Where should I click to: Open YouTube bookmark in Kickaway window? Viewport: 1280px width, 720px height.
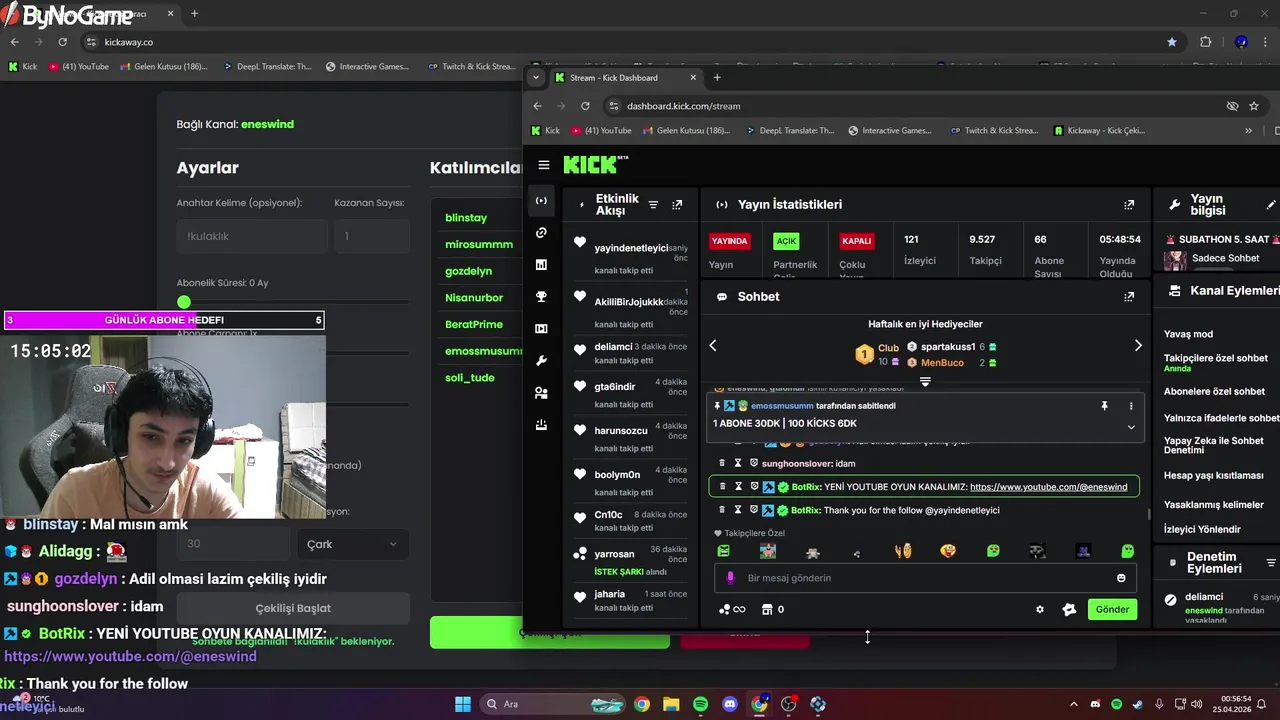[79, 67]
